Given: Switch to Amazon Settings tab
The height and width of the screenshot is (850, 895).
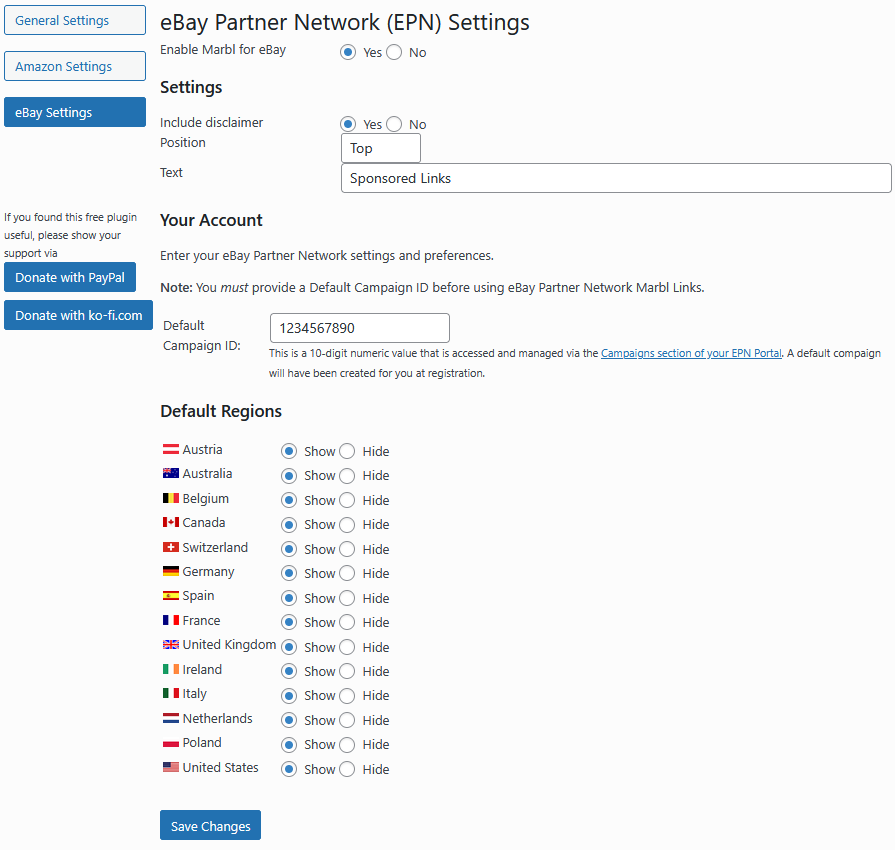Looking at the screenshot, I should tap(75, 67).
